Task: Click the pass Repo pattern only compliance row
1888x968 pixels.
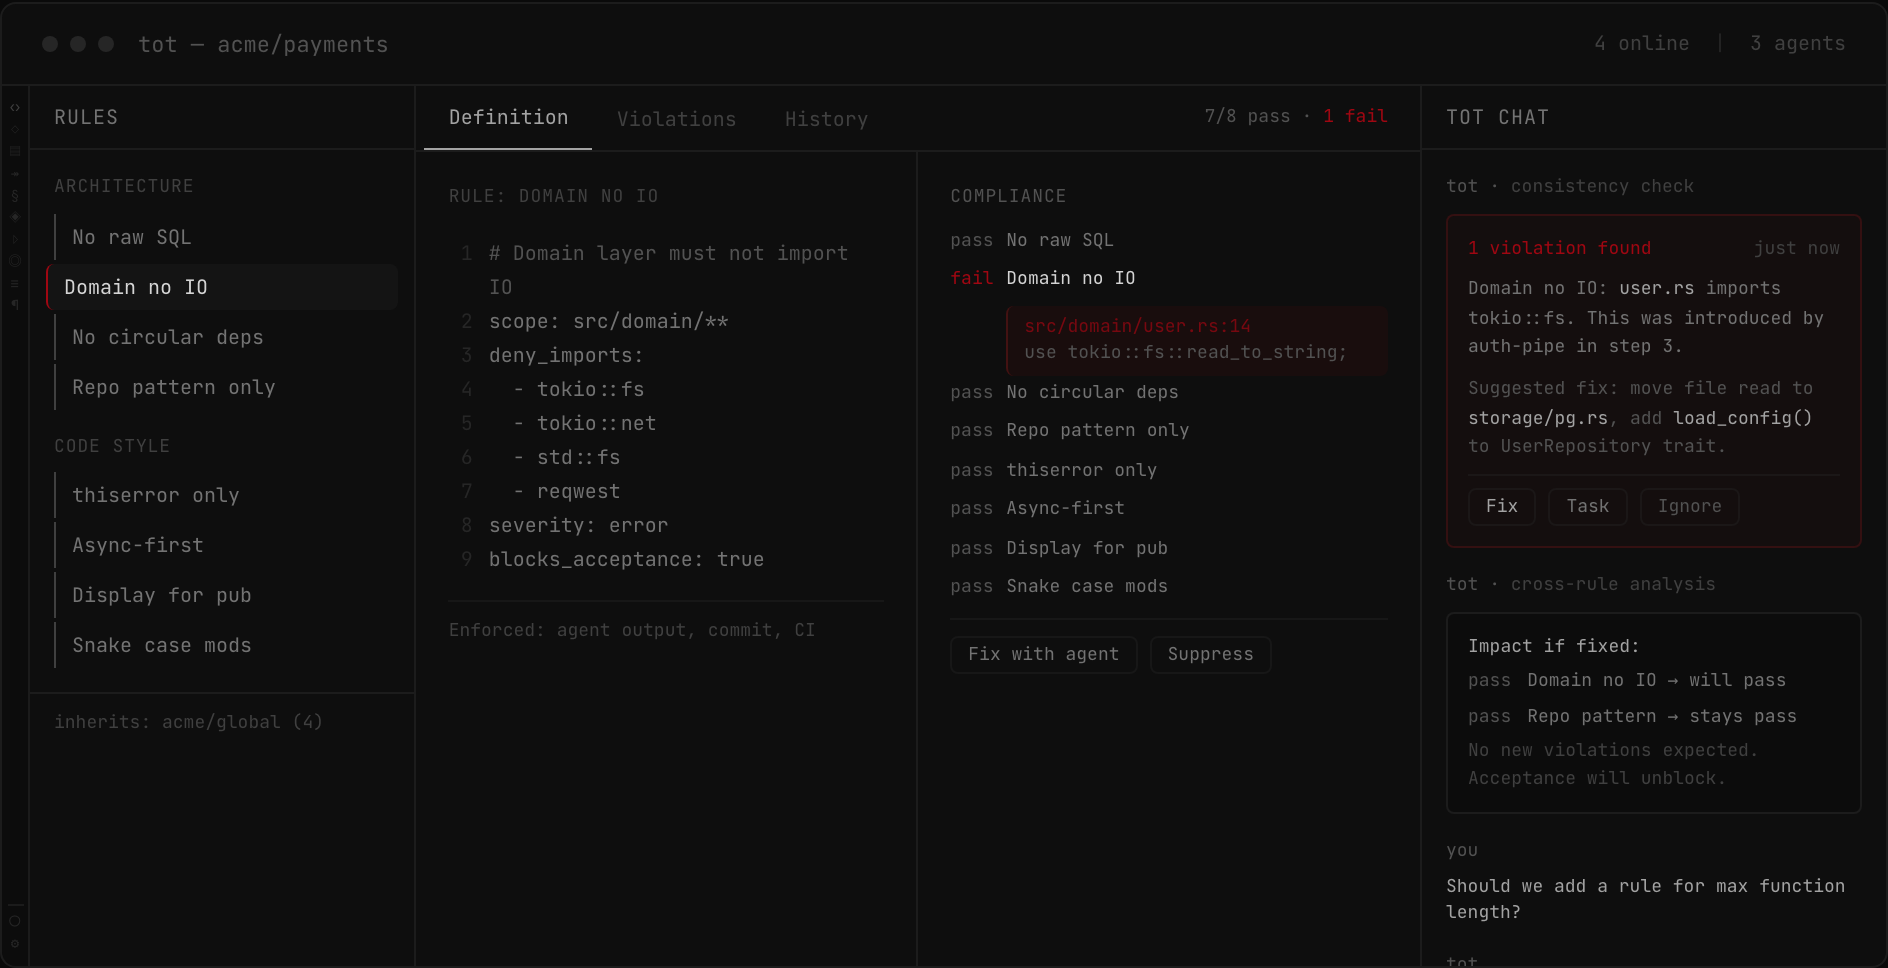Action: [1168, 430]
